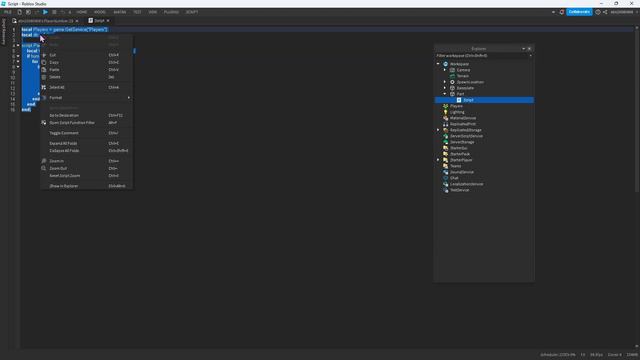Expand the Camera node in Explorer
The width and height of the screenshot is (640, 360).
[445, 70]
